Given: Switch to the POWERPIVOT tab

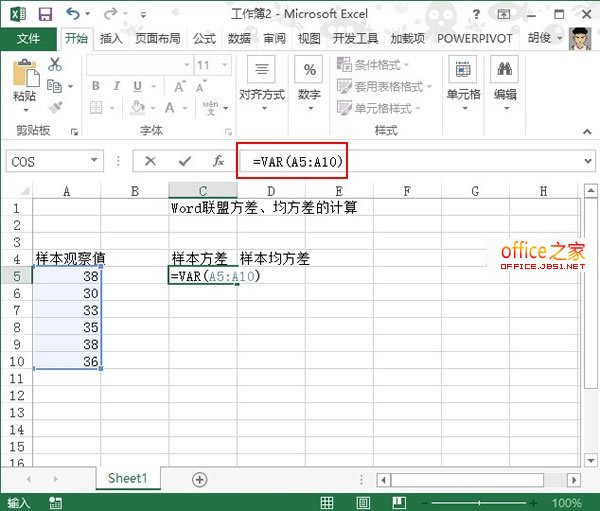Looking at the screenshot, I should click(474, 38).
